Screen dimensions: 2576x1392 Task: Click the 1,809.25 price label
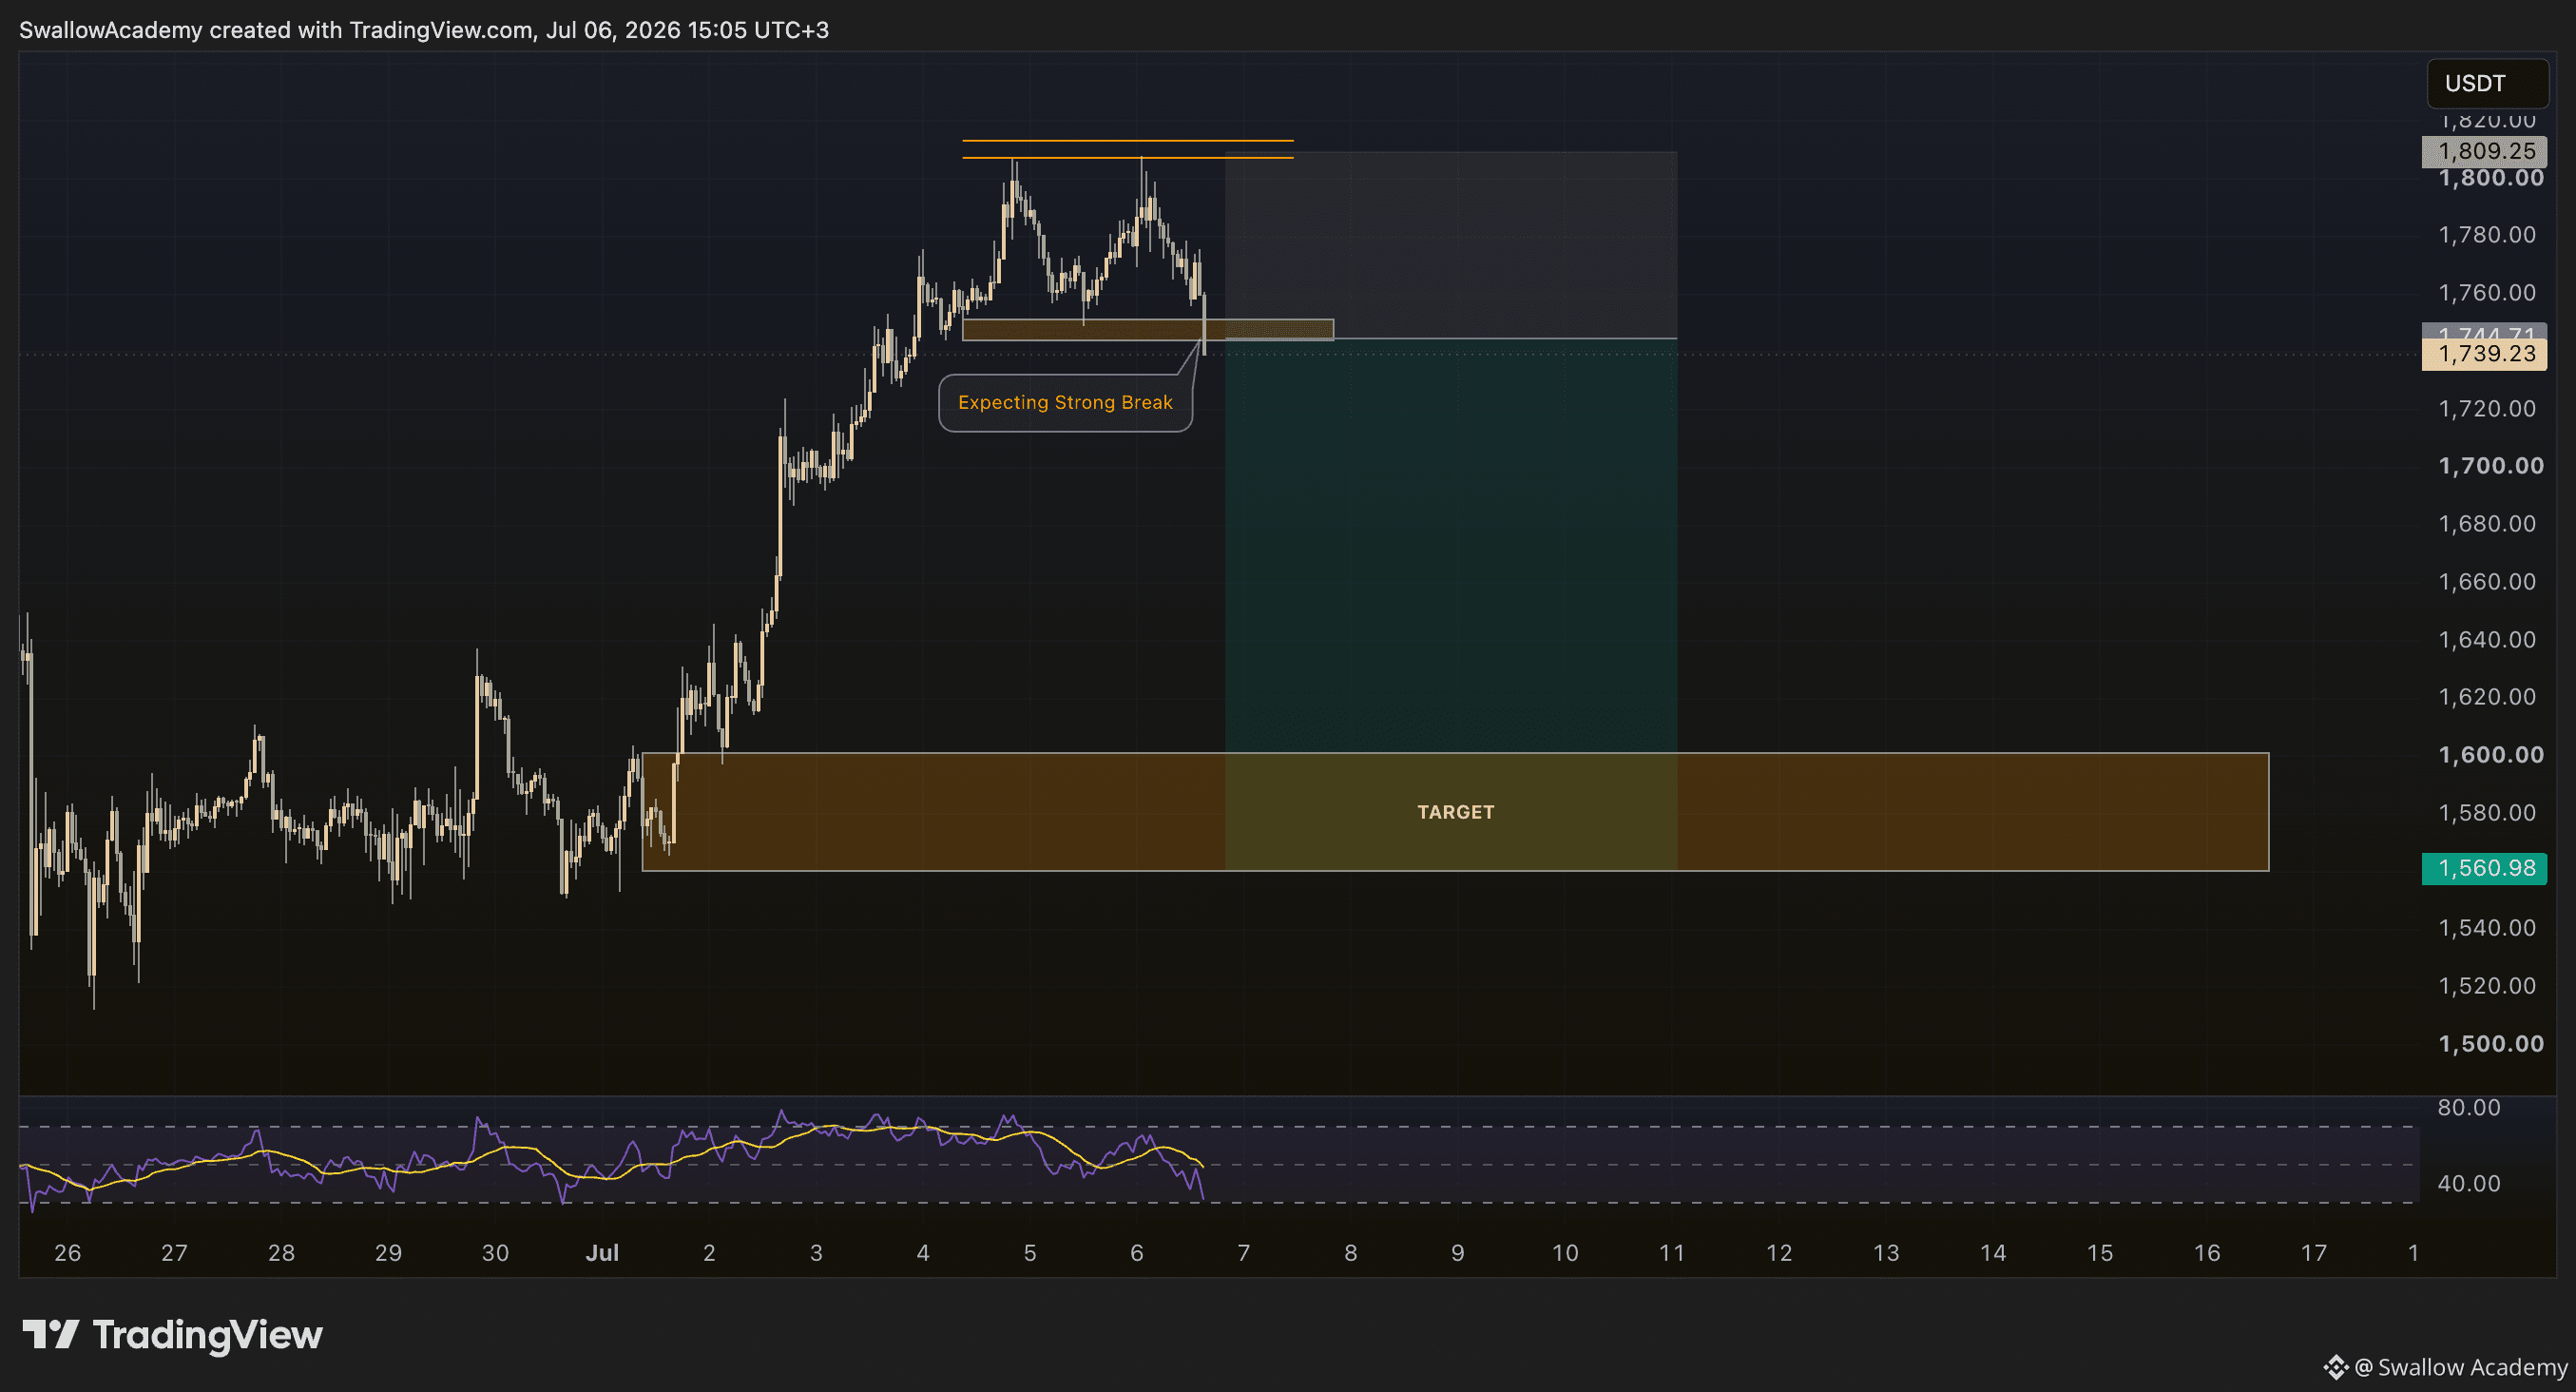[2484, 151]
